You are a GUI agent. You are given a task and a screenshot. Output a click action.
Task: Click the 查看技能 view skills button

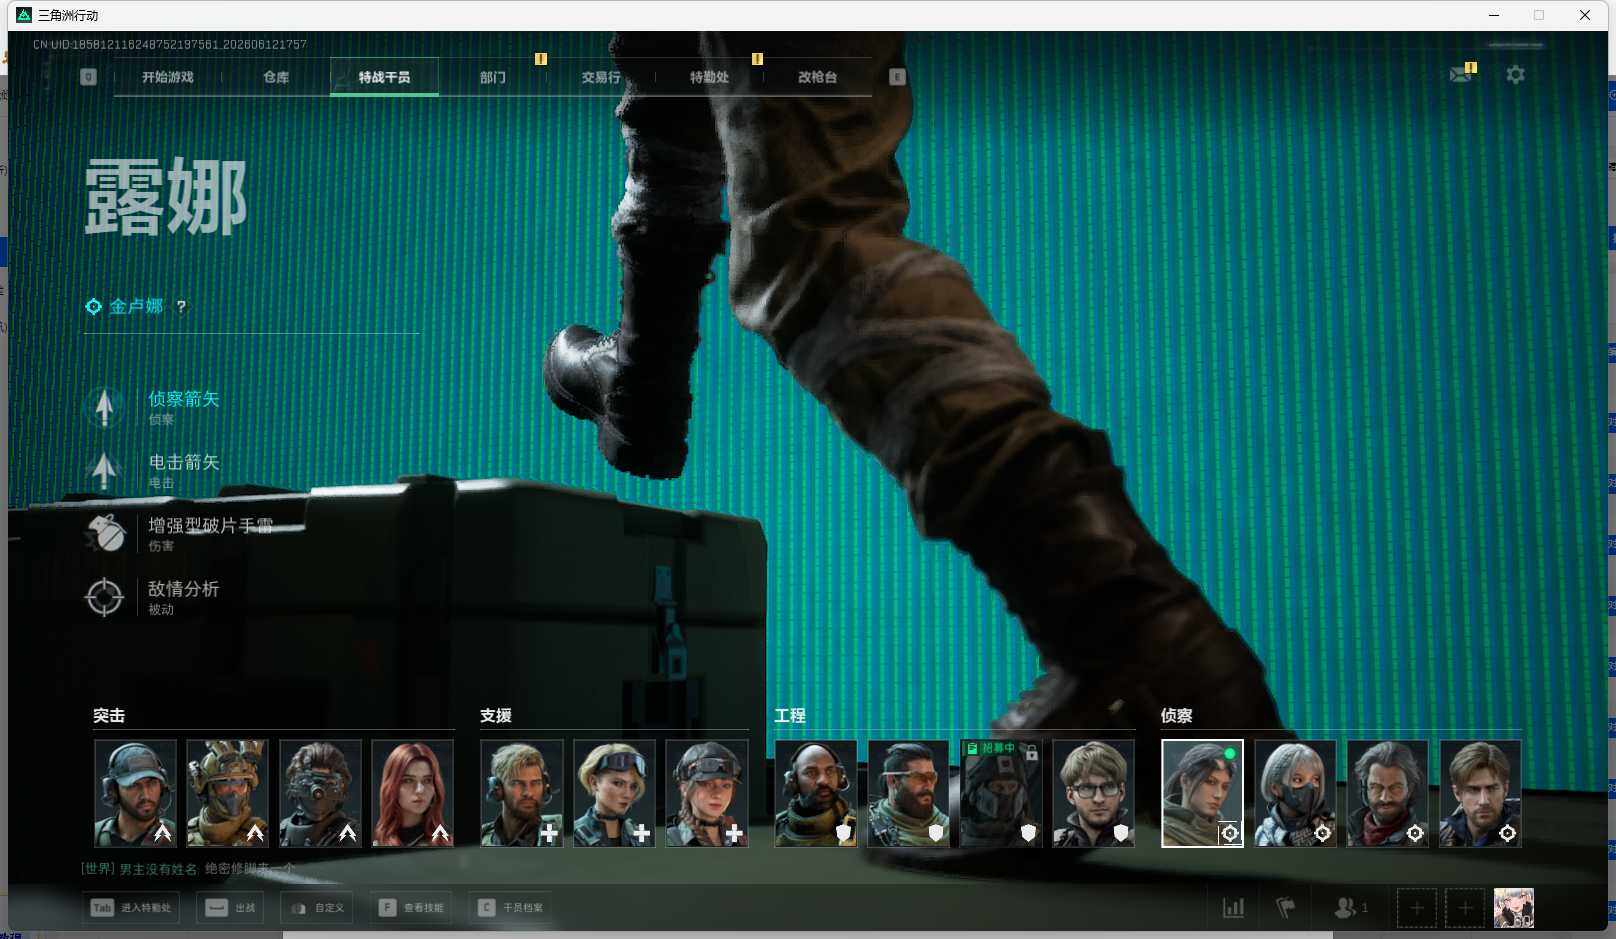[x=411, y=908]
